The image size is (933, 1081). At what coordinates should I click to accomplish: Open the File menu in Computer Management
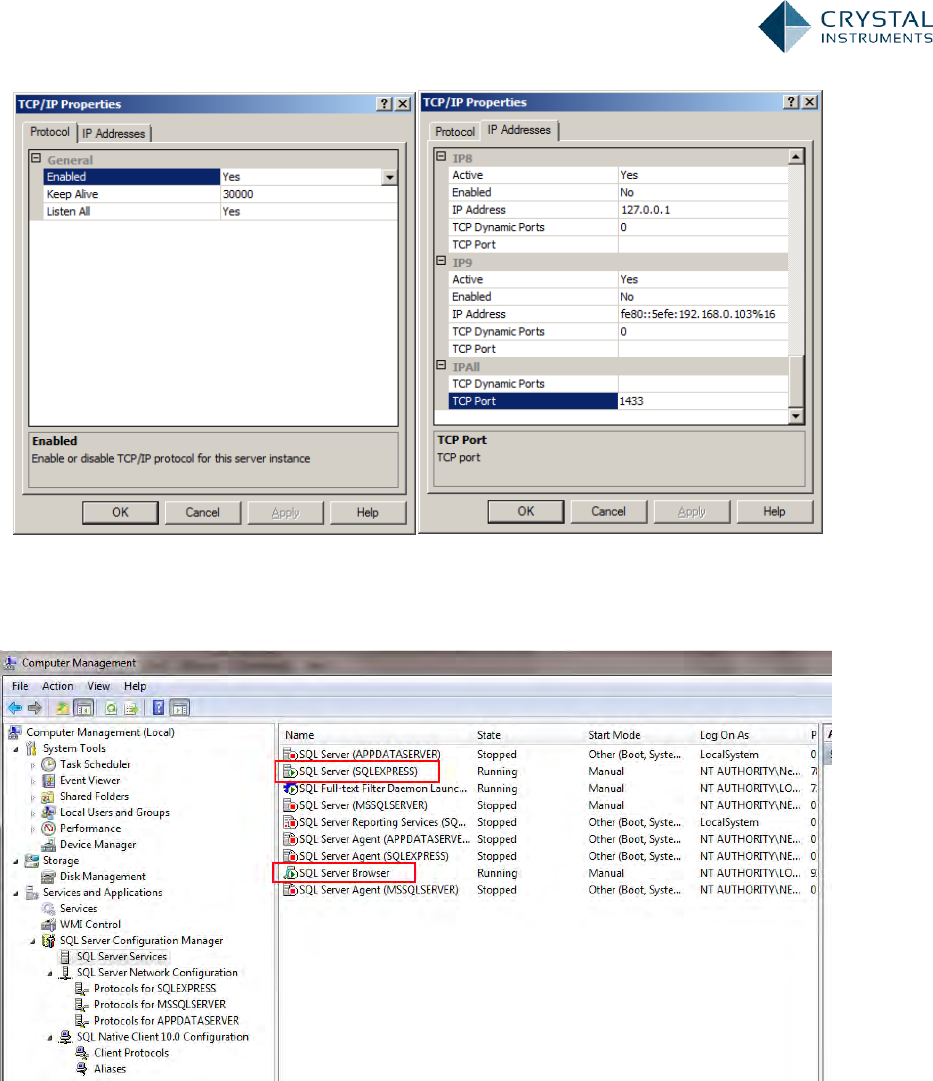pyautogui.click(x=20, y=686)
